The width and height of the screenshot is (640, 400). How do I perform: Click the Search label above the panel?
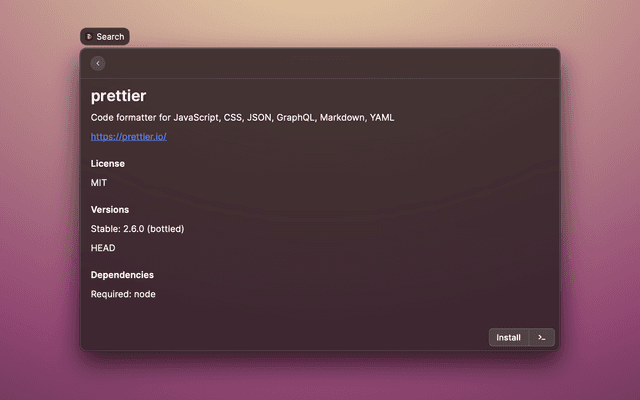(110, 37)
